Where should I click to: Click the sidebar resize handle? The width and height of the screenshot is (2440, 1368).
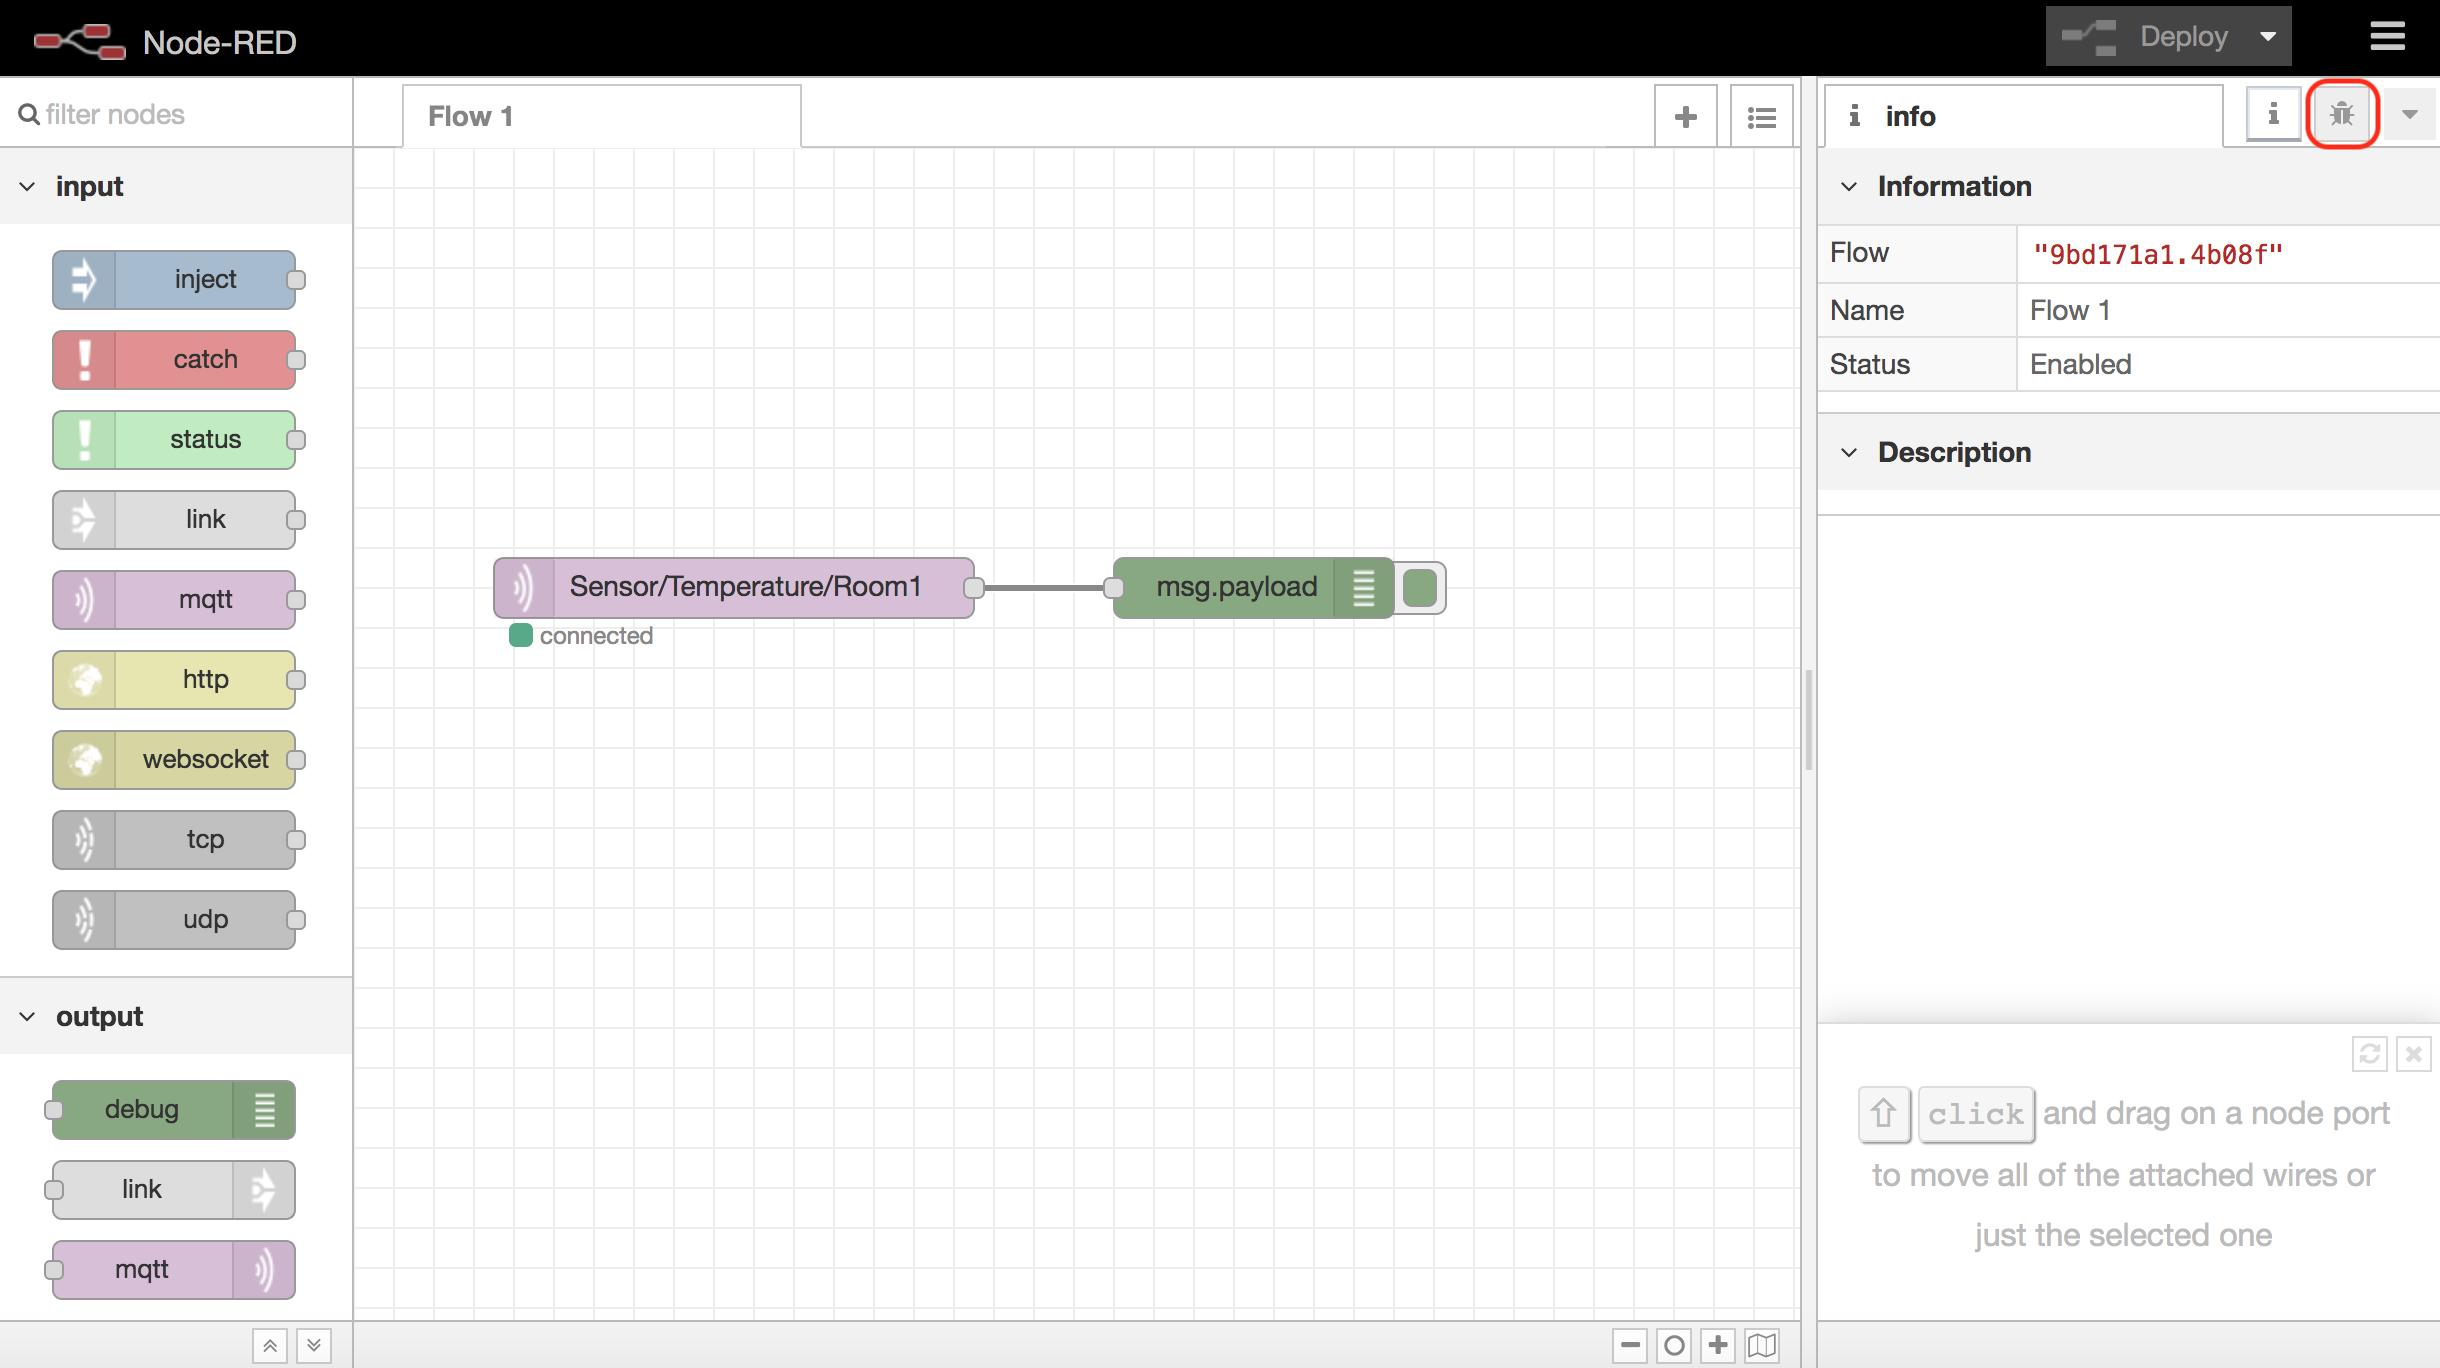(x=1809, y=719)
